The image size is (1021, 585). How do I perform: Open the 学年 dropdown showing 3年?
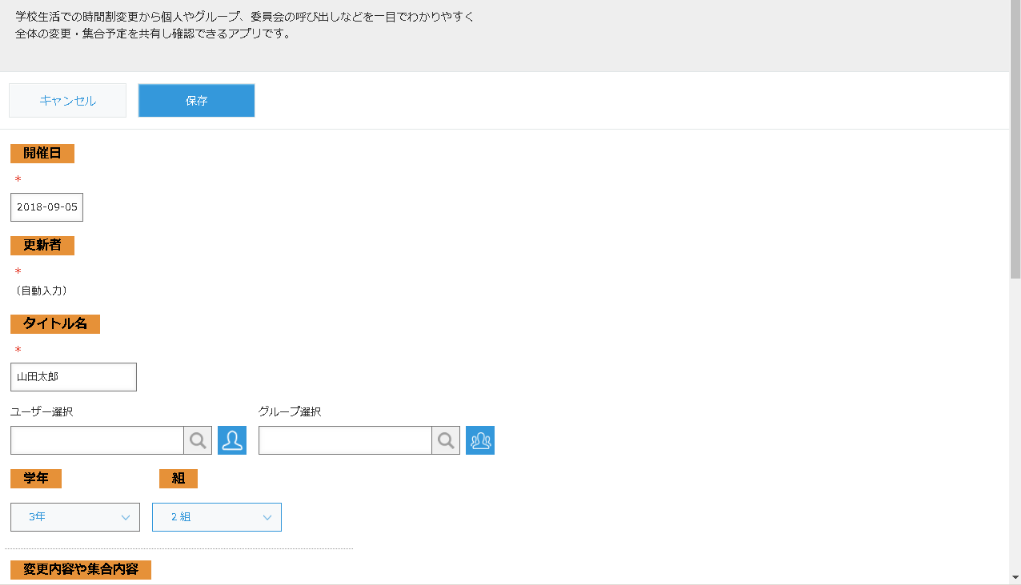74,517
